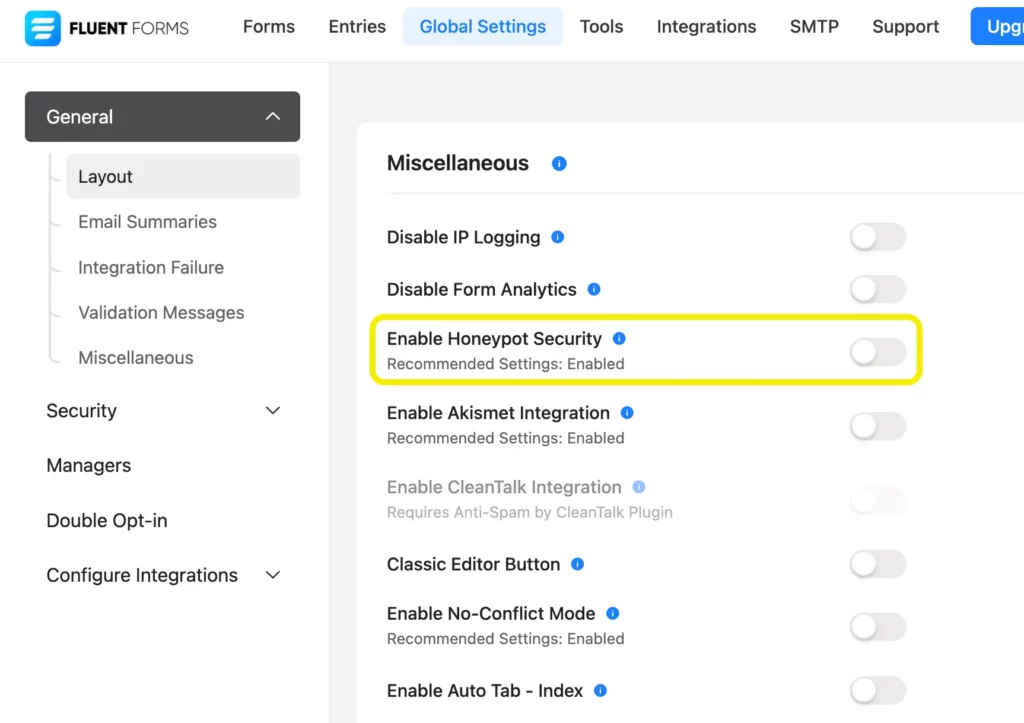This screenshot has width=1024, height=723.
Task: Open the Double Opt-in settings
Action: [x=107, y=521]
